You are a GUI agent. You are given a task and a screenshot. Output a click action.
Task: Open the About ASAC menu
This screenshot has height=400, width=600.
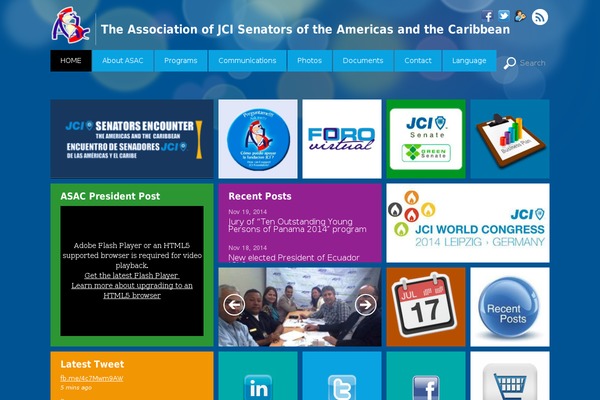point(122,60)
